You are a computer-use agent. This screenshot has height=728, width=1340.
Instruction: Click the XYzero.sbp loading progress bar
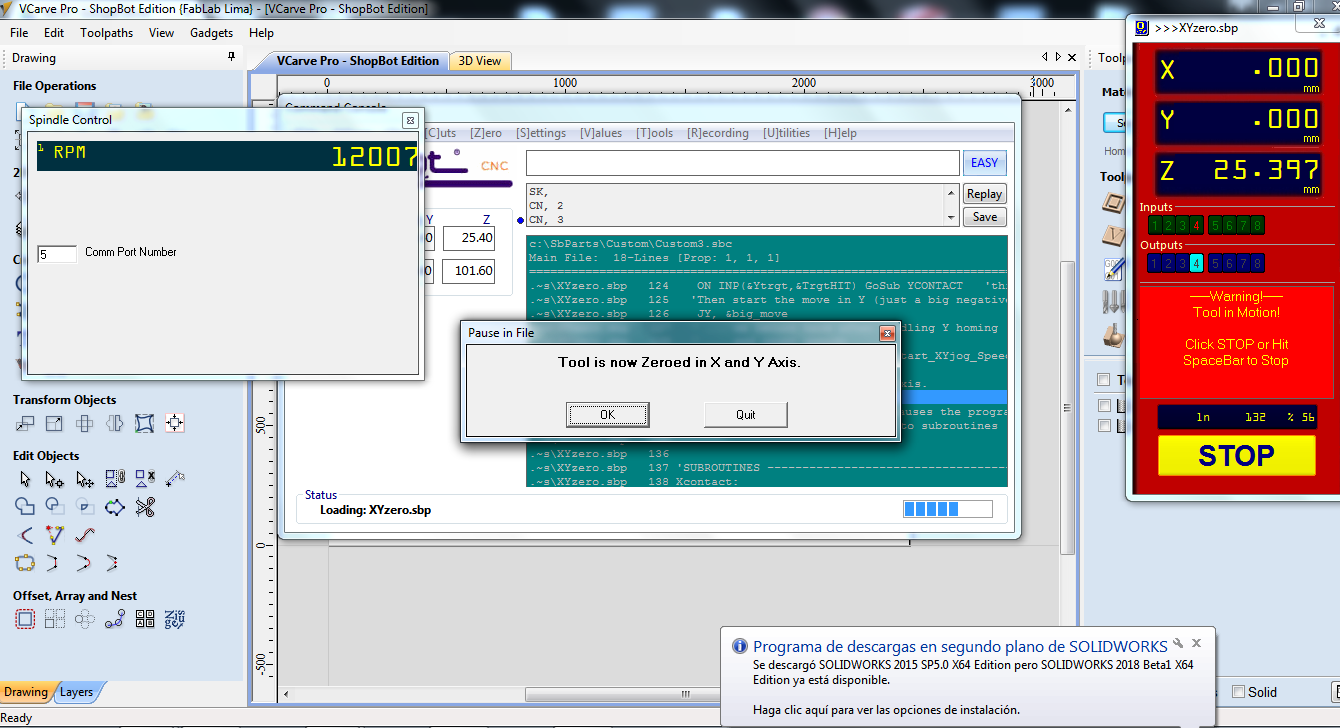coord(948,509)
